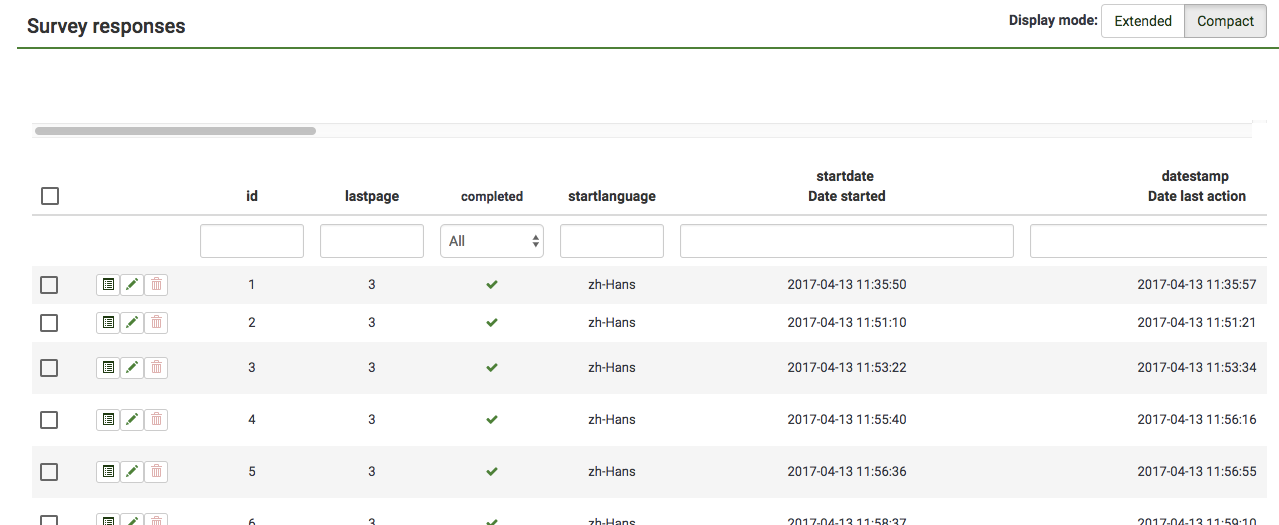This screenshot has width=1279, height=525.
Task: Open response 4 details icon
Action: point(107,420)
